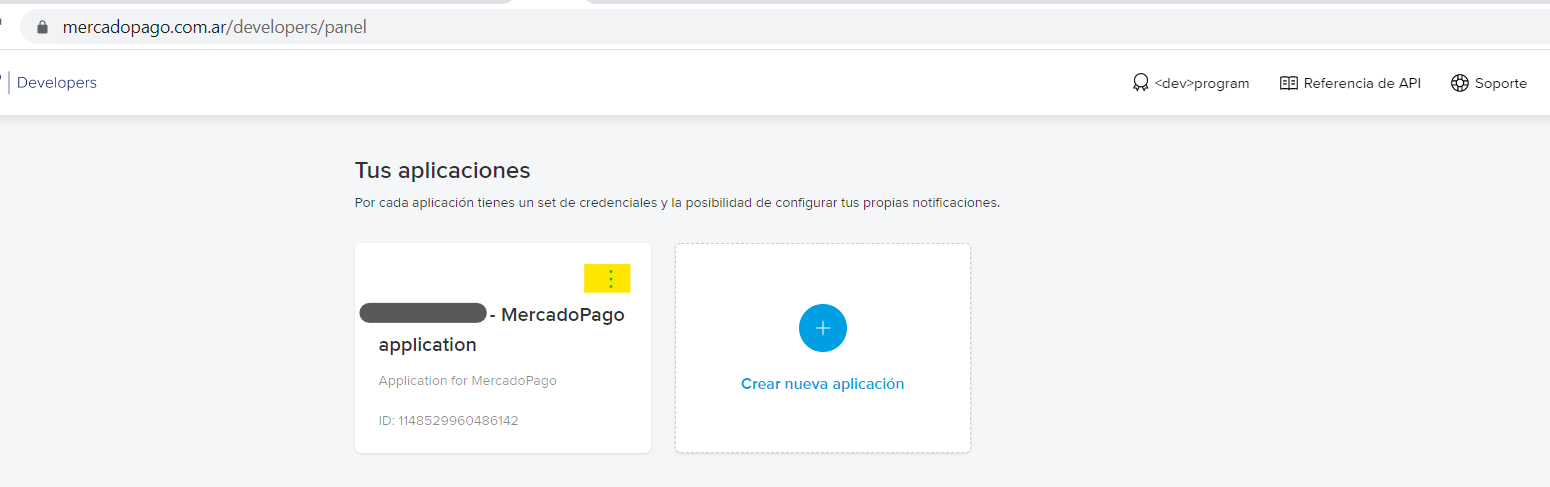
Task: Open the <dev>program menu item
Action: click(x=1201, y=84)
